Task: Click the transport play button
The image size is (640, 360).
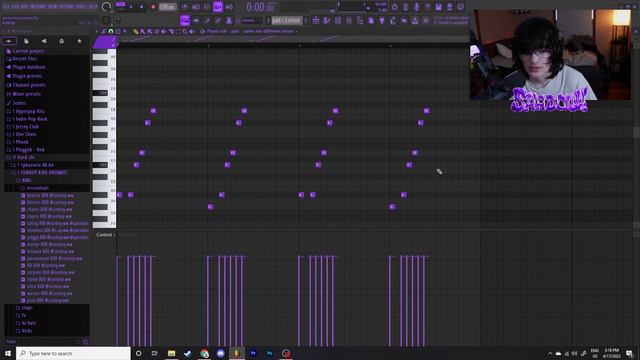Action: pyautogui.click(x=131, y=7)
